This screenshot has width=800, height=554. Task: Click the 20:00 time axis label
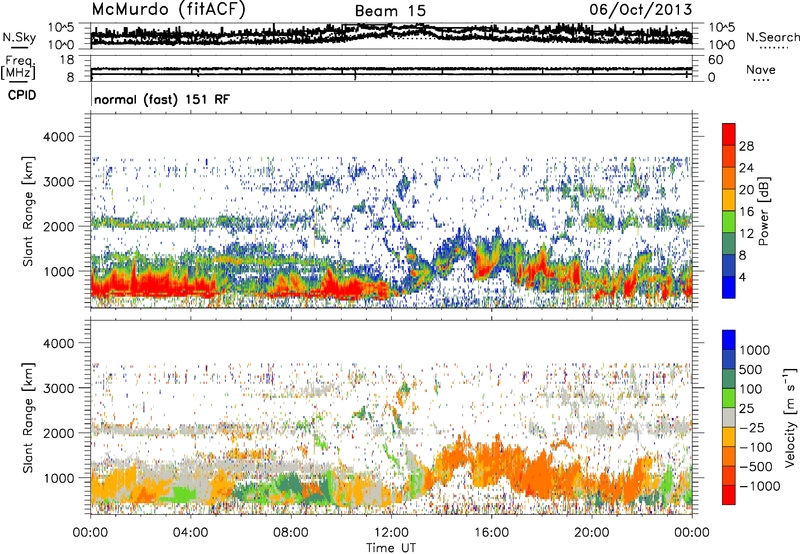[592, 533]
